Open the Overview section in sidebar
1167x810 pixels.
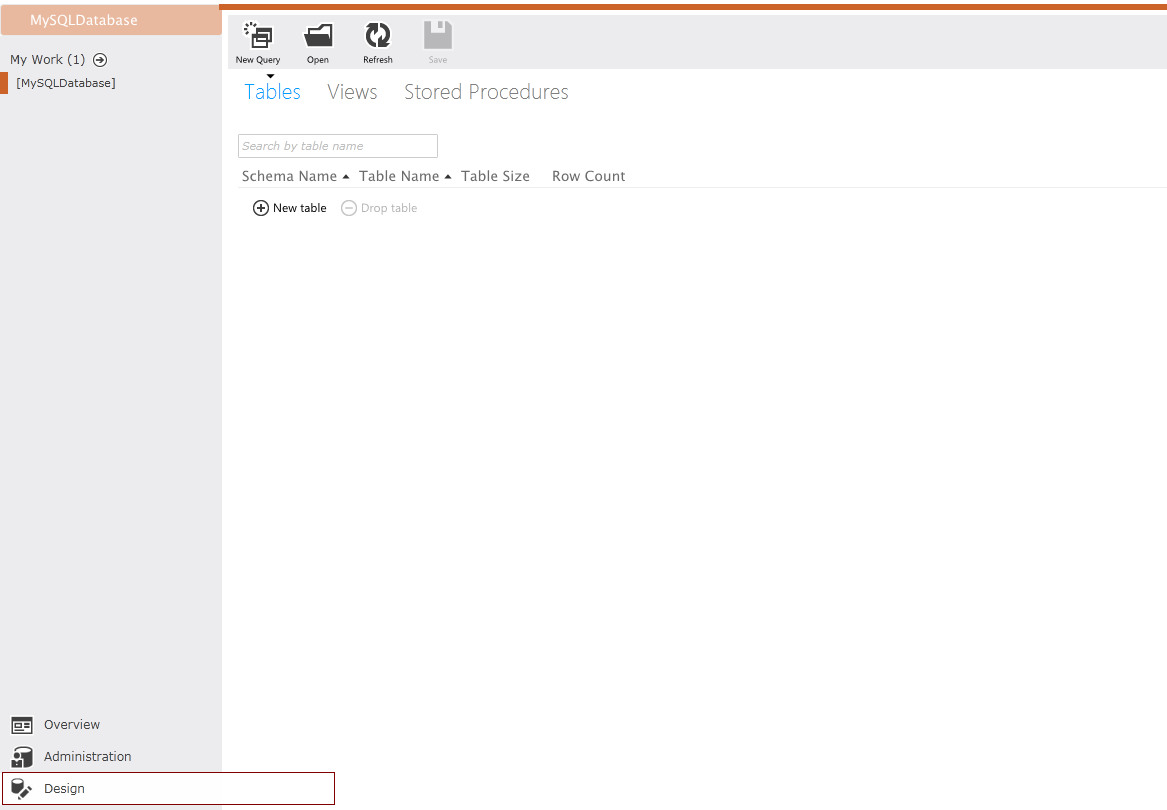coord(71,725)
